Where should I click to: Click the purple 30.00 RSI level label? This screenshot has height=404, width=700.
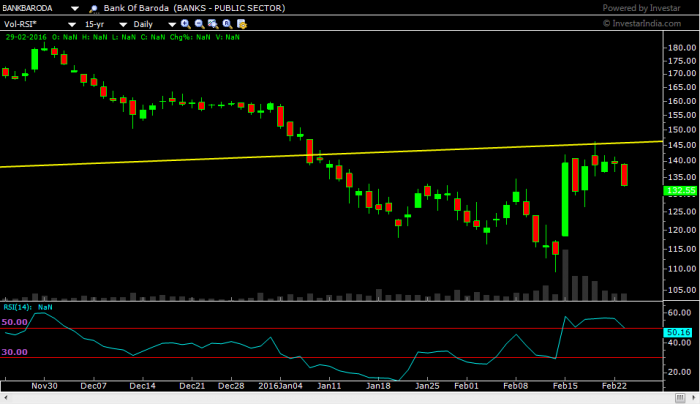click(14, 352)
